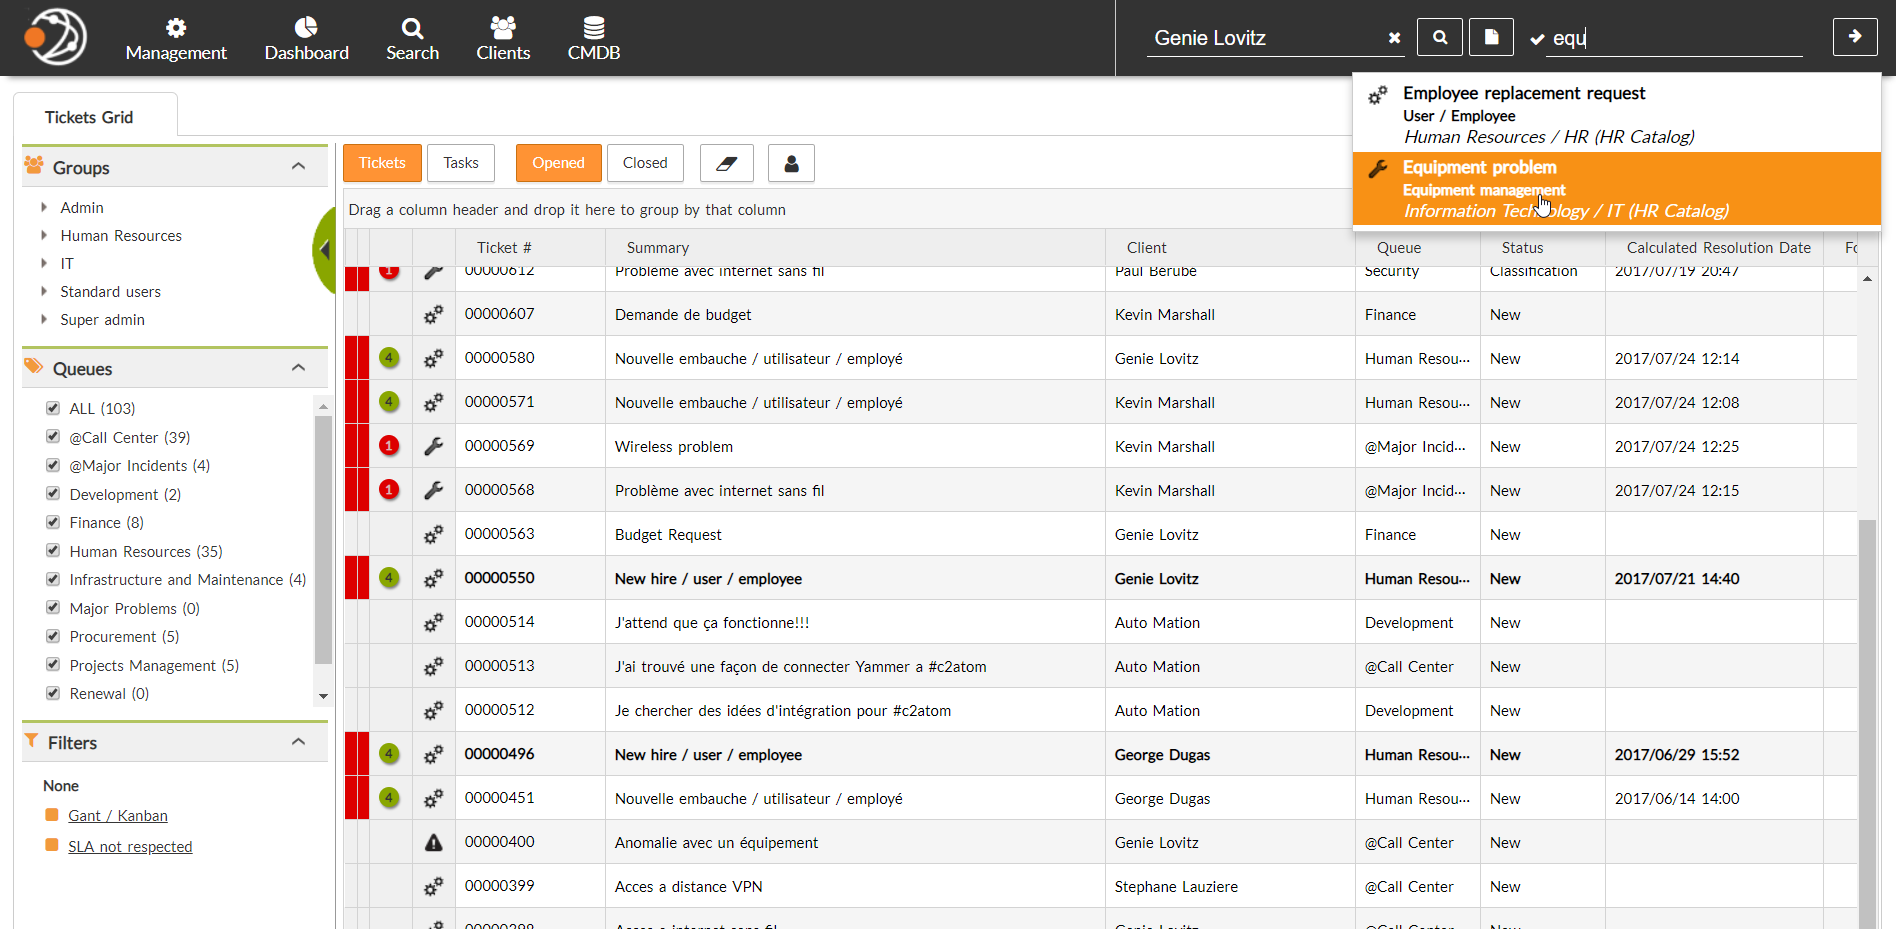Screen dimensions: 1896x929
Task: Expand the Human Resources group tree item
Action: coord(44,235)
